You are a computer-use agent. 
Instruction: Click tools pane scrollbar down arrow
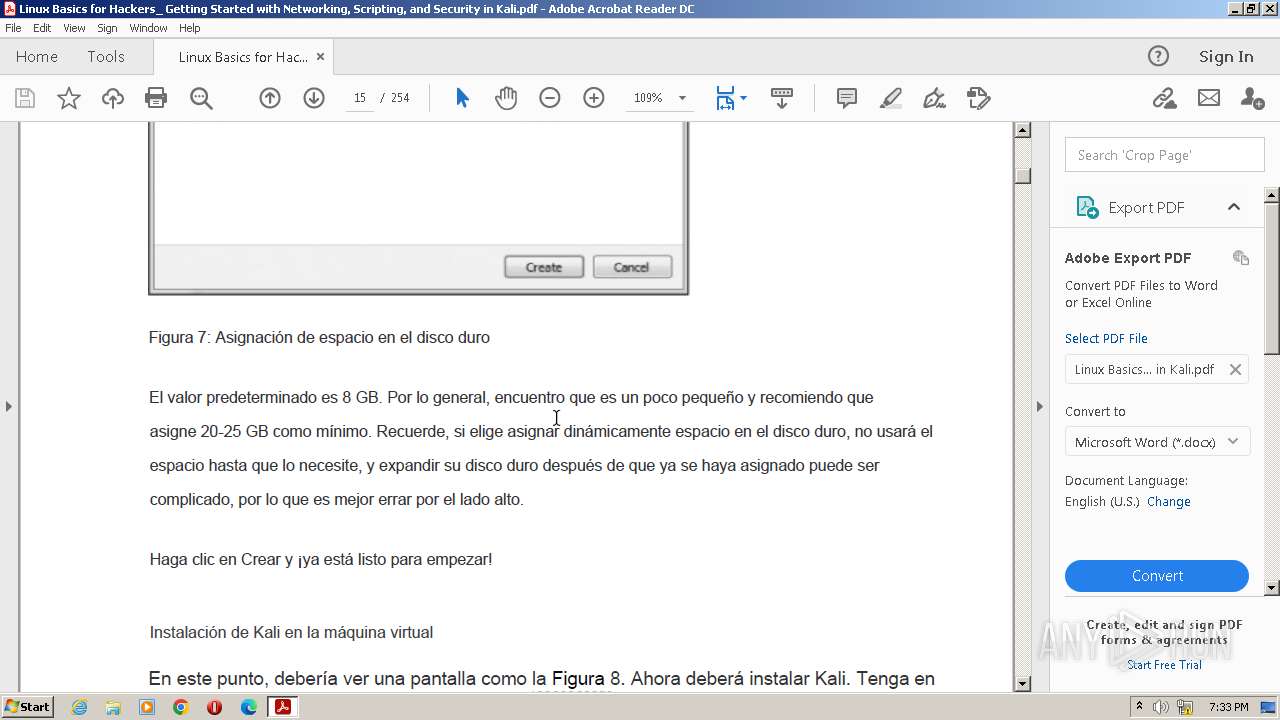click(x=1272, y=588)
